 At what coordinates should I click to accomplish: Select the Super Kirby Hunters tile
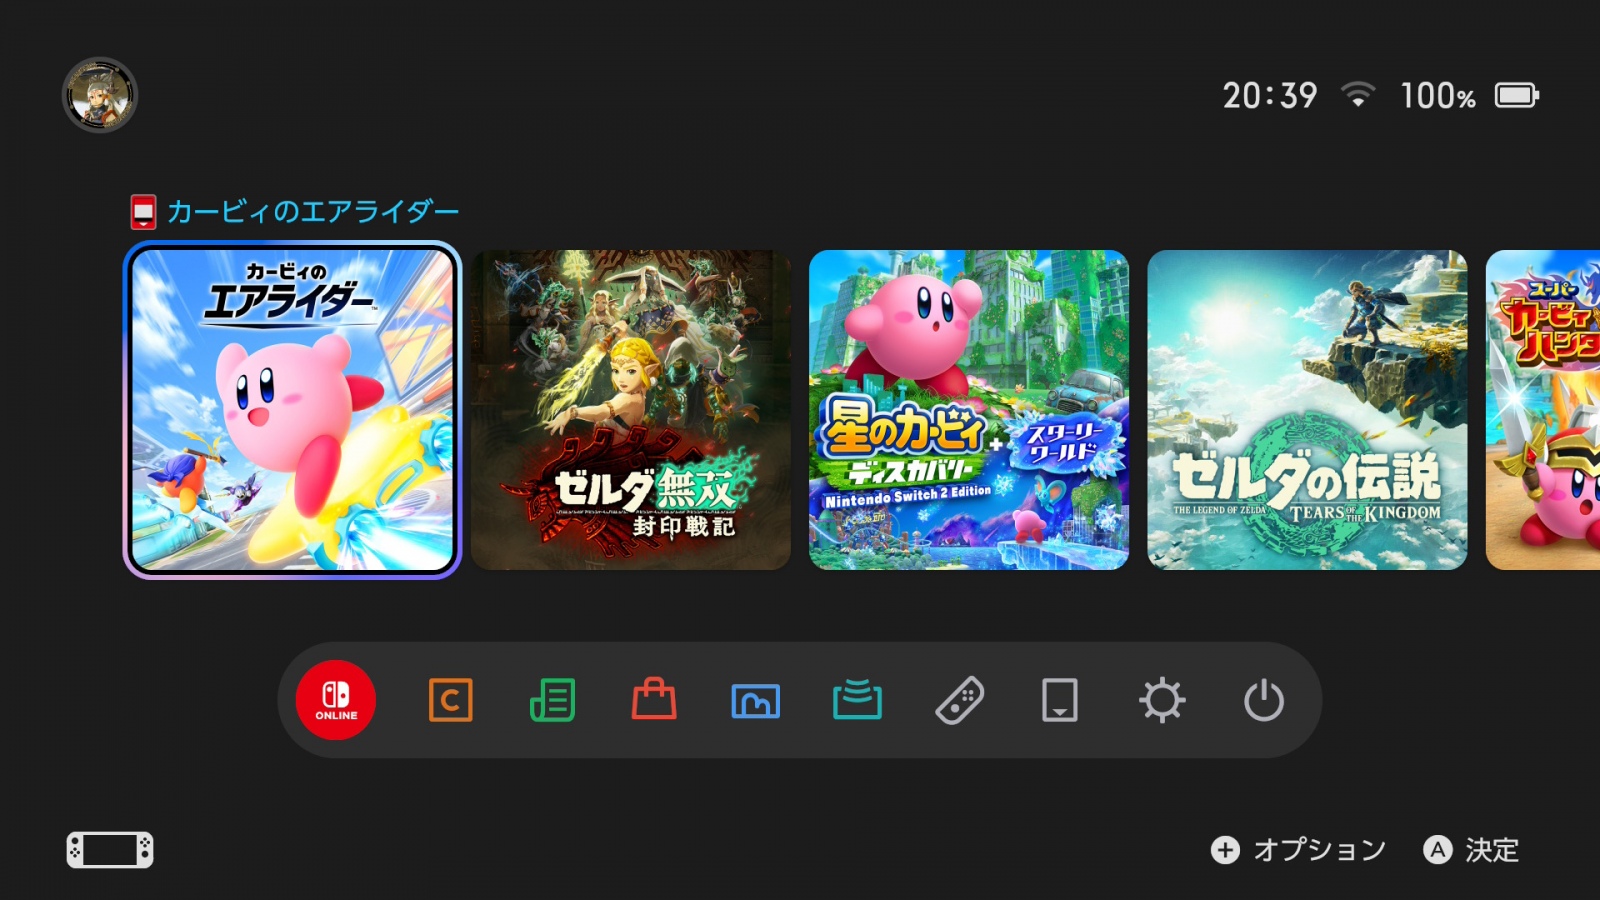click(x=1543, y=410)
